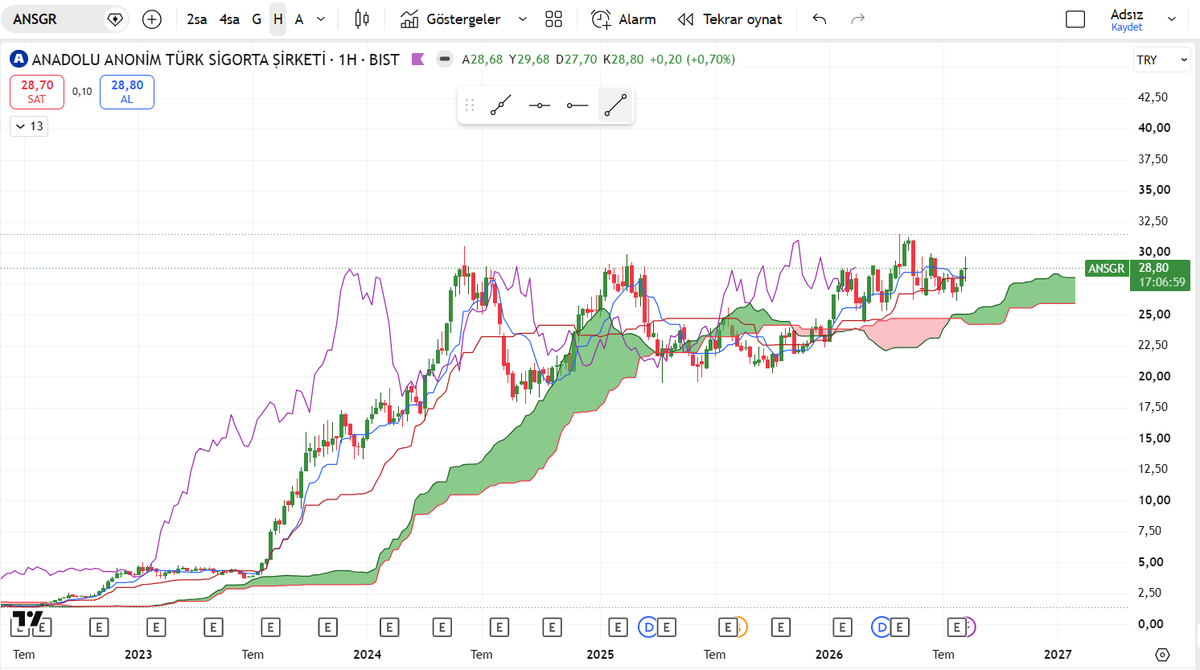
Task: Click the 2024 label on the time axis
Action: click(367, 654)
